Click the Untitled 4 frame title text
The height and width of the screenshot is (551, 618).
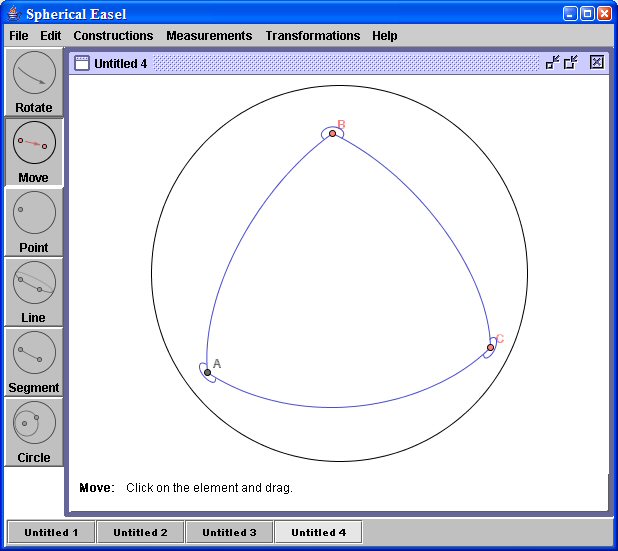pos(121,63)
